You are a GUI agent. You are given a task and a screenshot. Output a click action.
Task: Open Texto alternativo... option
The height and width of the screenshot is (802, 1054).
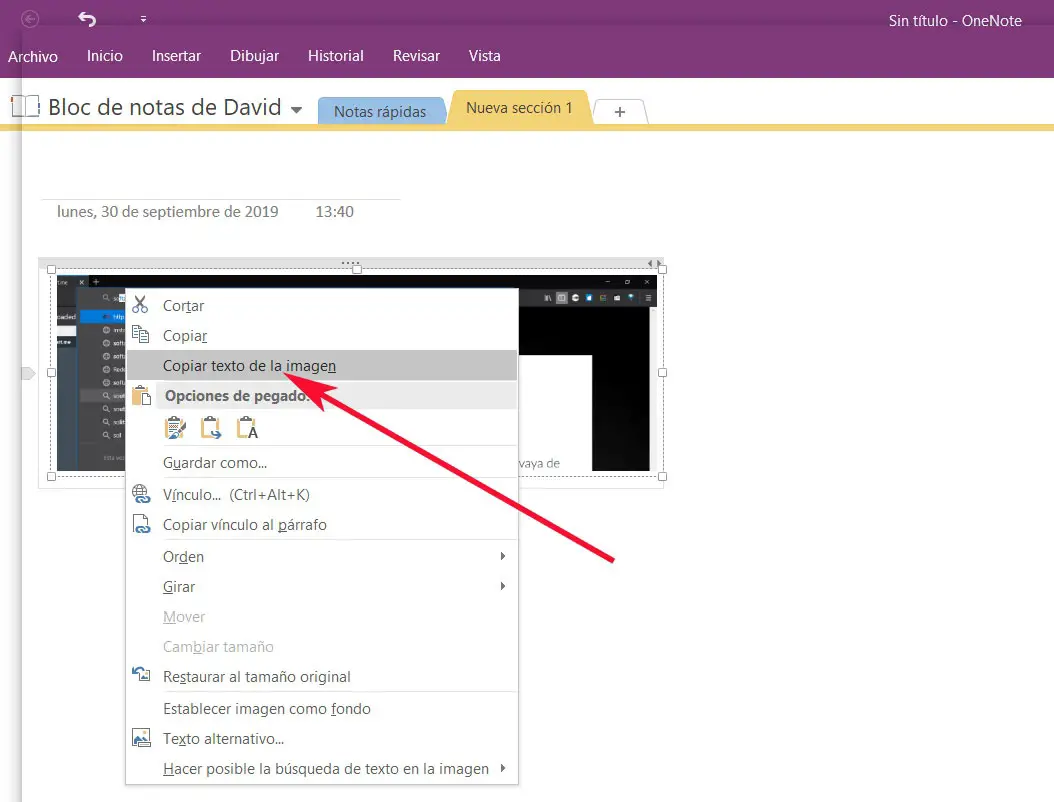click(321, 739)
